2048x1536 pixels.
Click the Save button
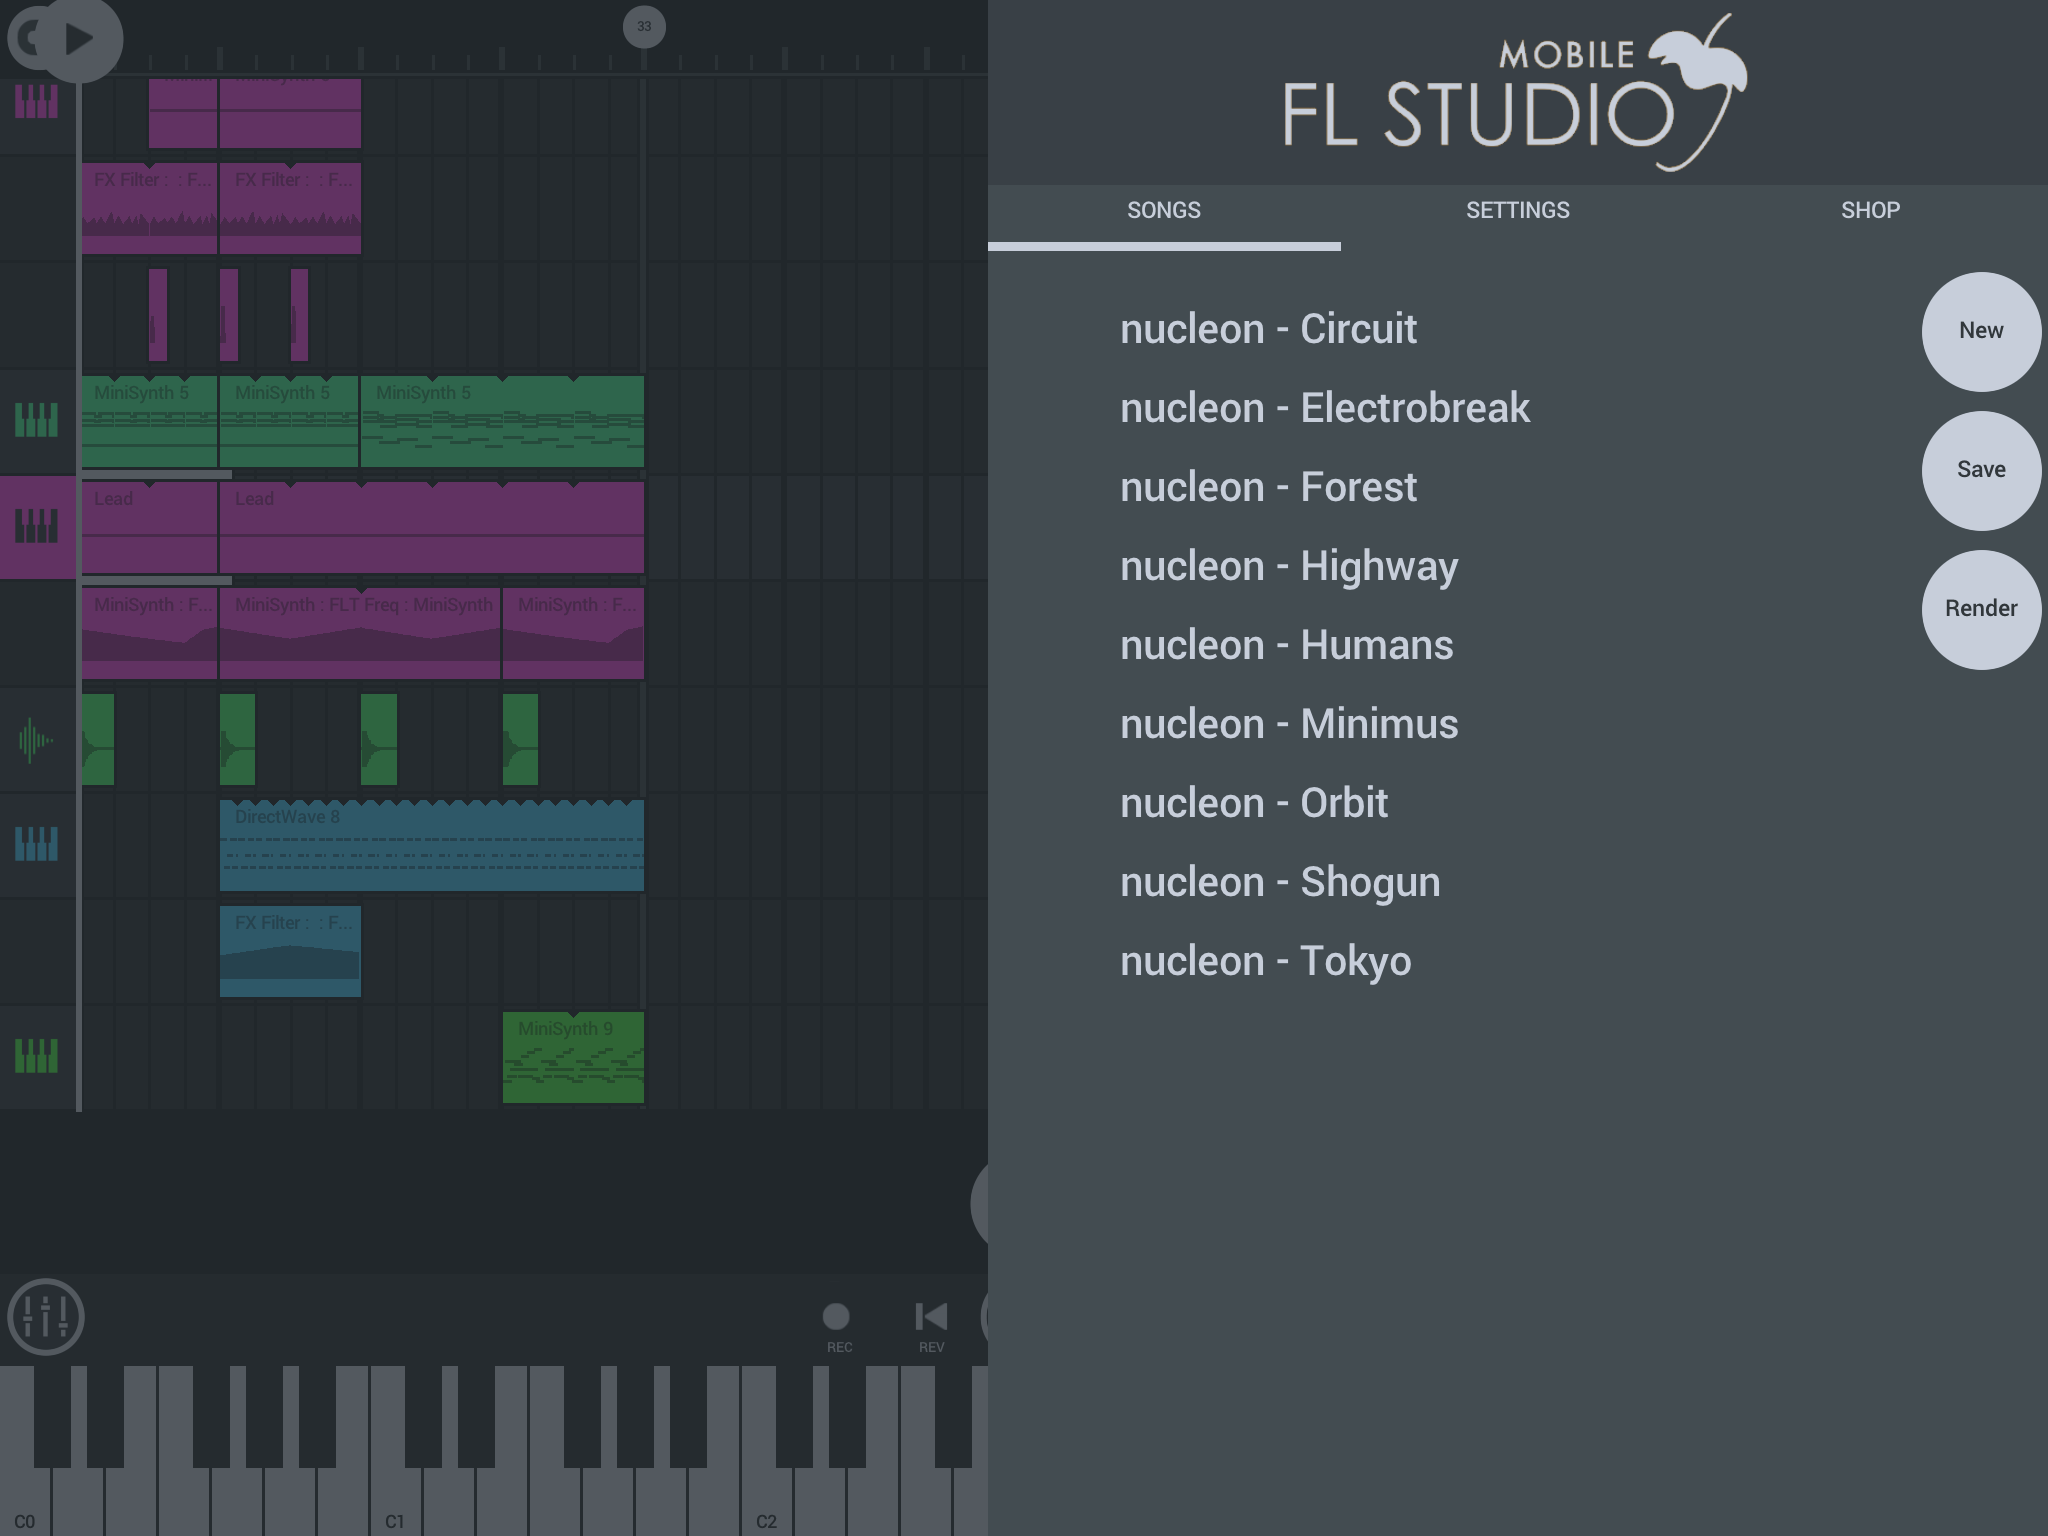point(1980,470)
